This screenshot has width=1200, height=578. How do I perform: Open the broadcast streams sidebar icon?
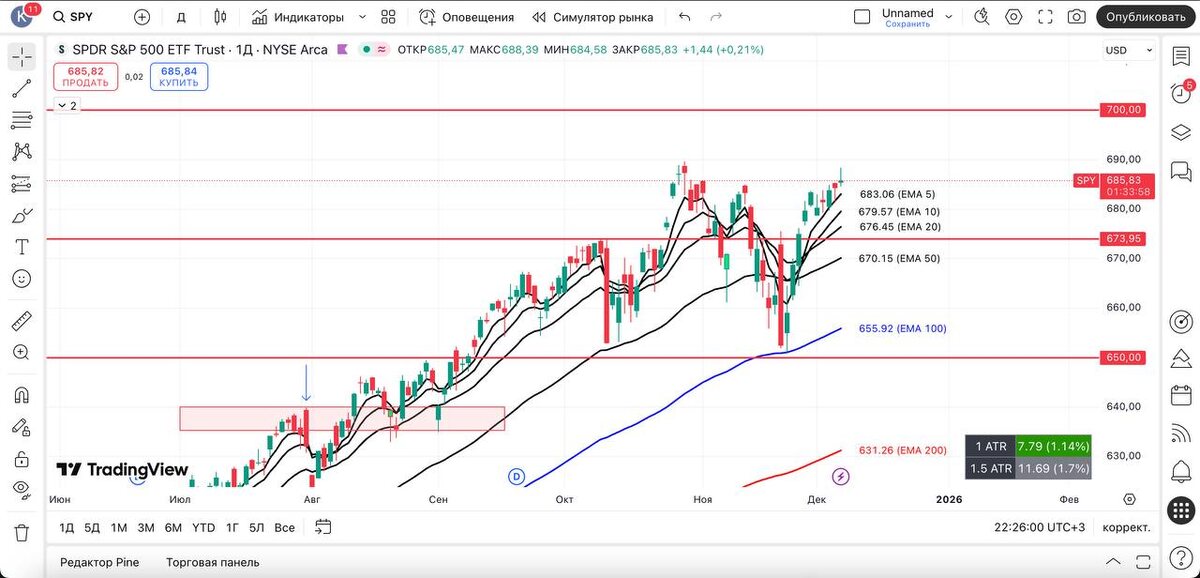pos(1180,432)
